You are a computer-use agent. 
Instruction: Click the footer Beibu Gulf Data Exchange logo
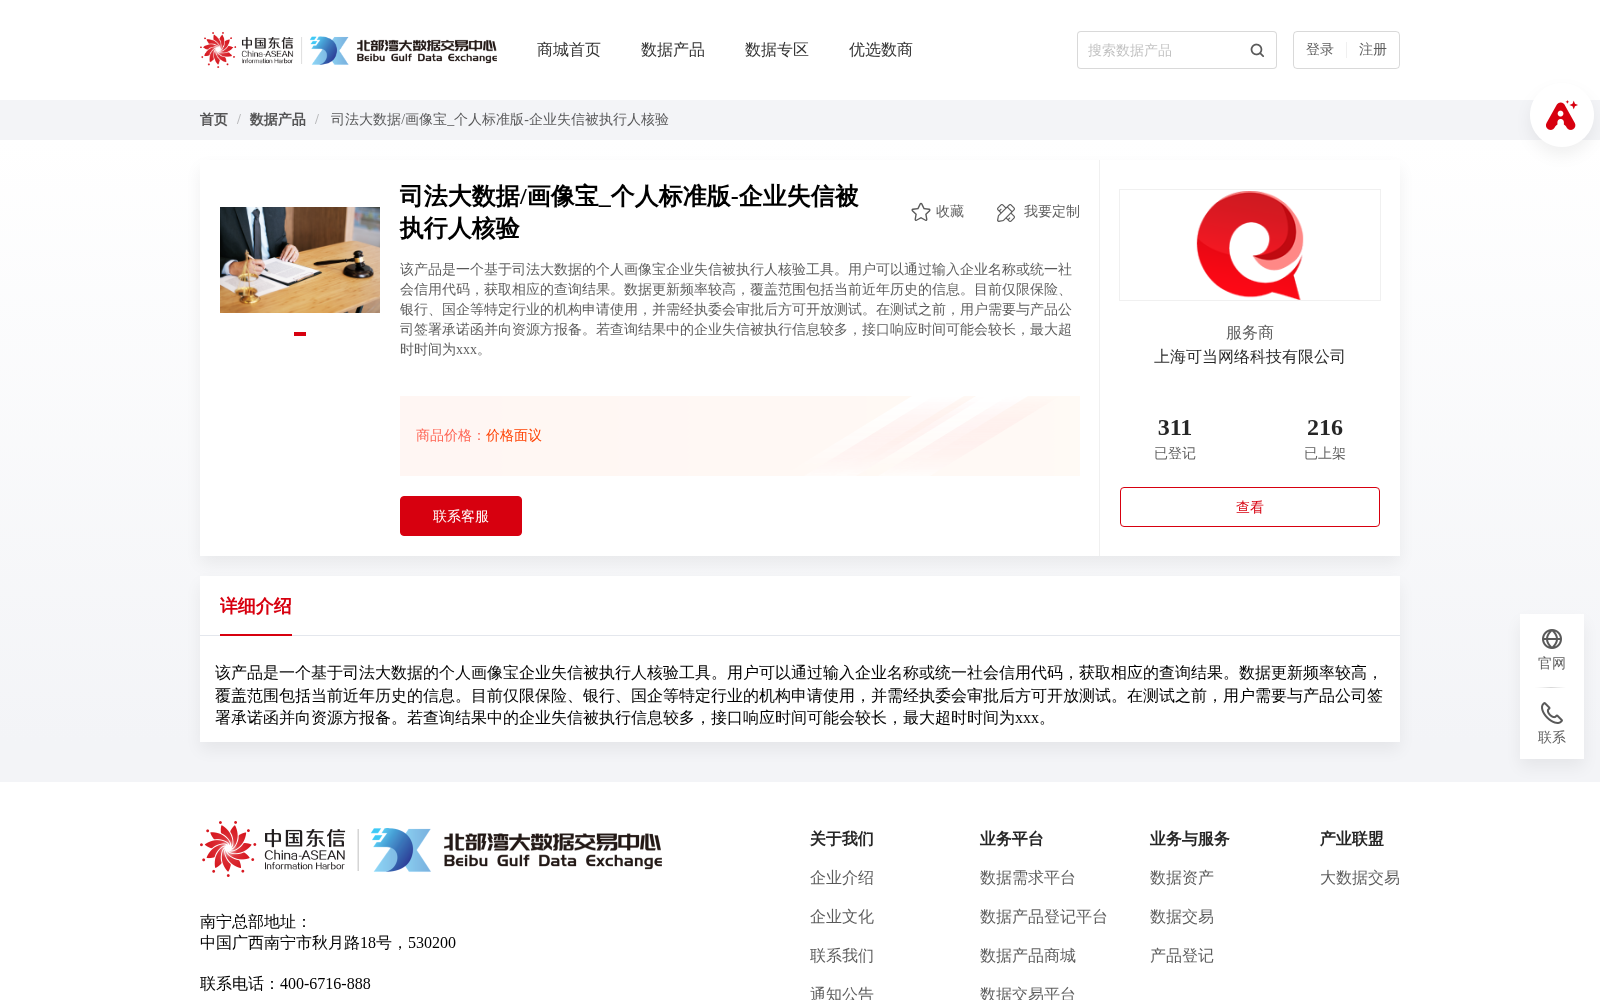coord(517,849)
